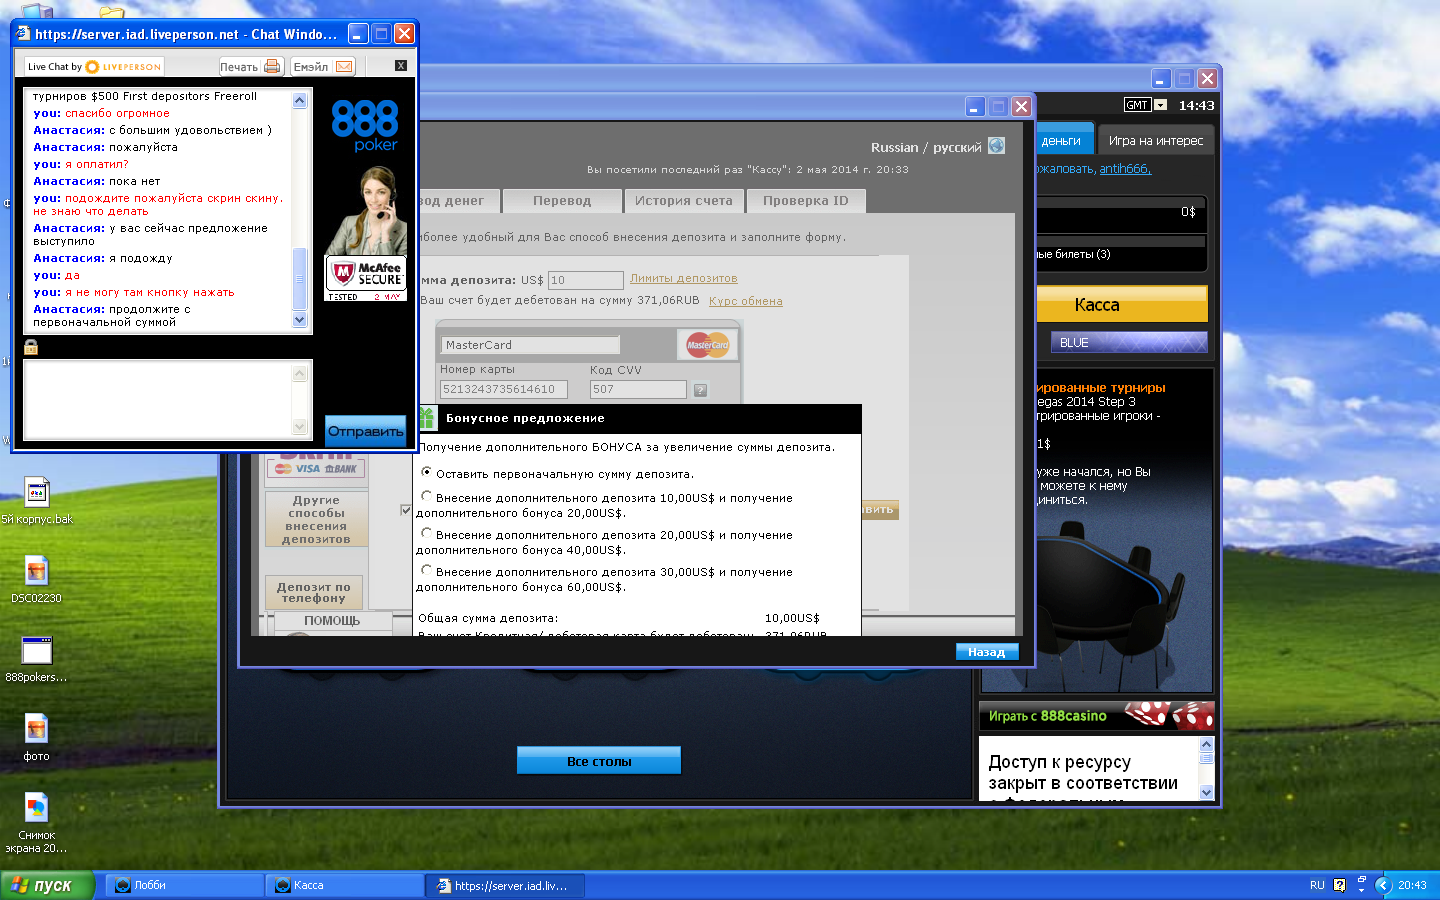Image resolution: width=1440 pixels, height=900 pixels.
Task: Send chat message with Отправить button
Action: (365, 431)
